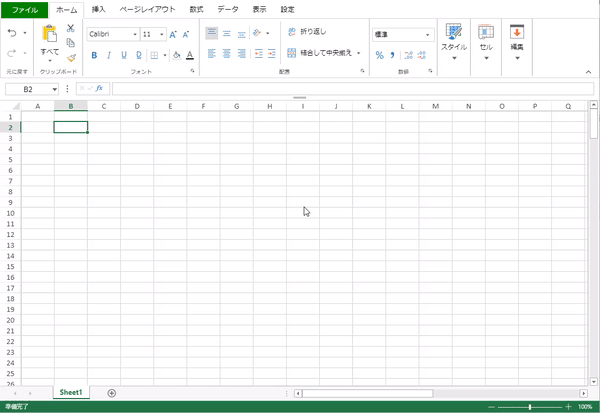Click the Format Painter brush icon

pyautogui.click(x=71, y=57)
